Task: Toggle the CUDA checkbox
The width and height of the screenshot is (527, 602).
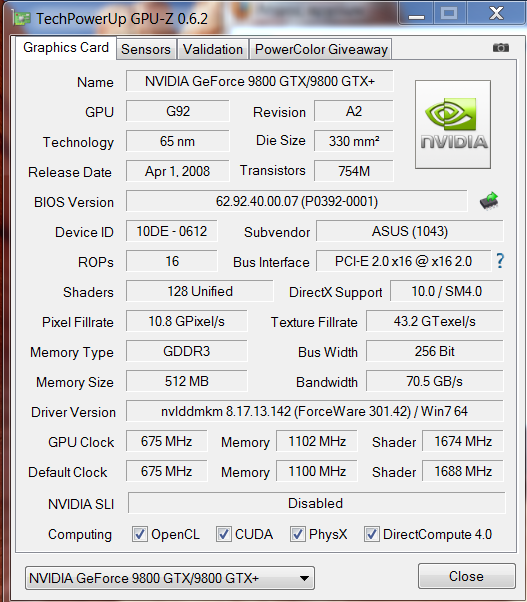Action: click(x=223, y=534)
